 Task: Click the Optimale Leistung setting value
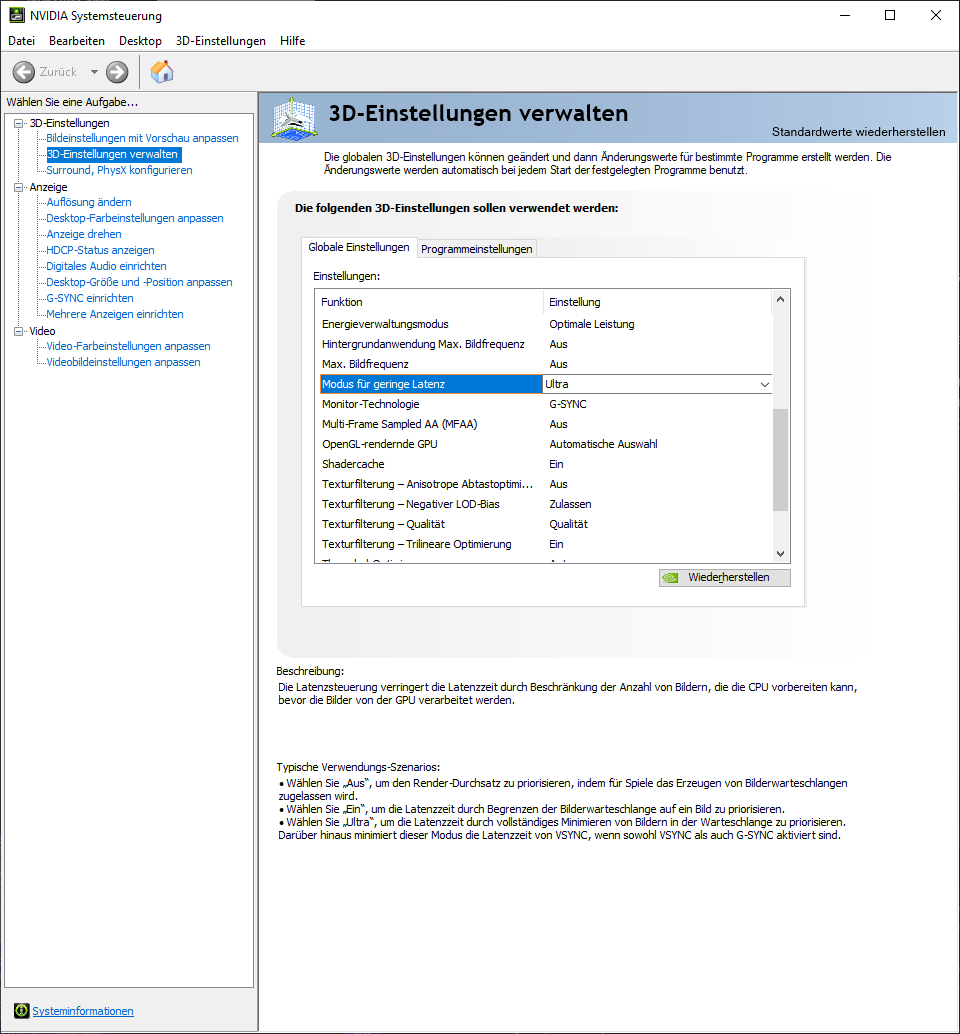pos(592,324)
